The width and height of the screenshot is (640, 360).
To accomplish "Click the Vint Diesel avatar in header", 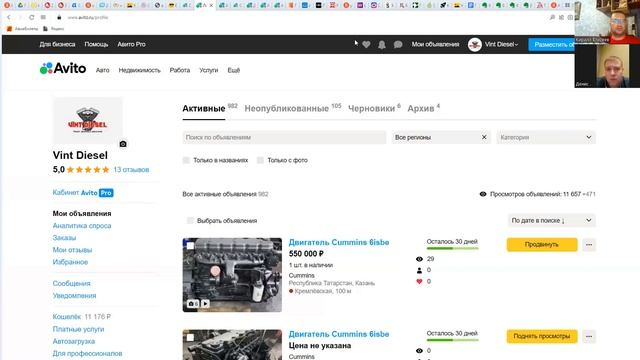I will point(475,44).
